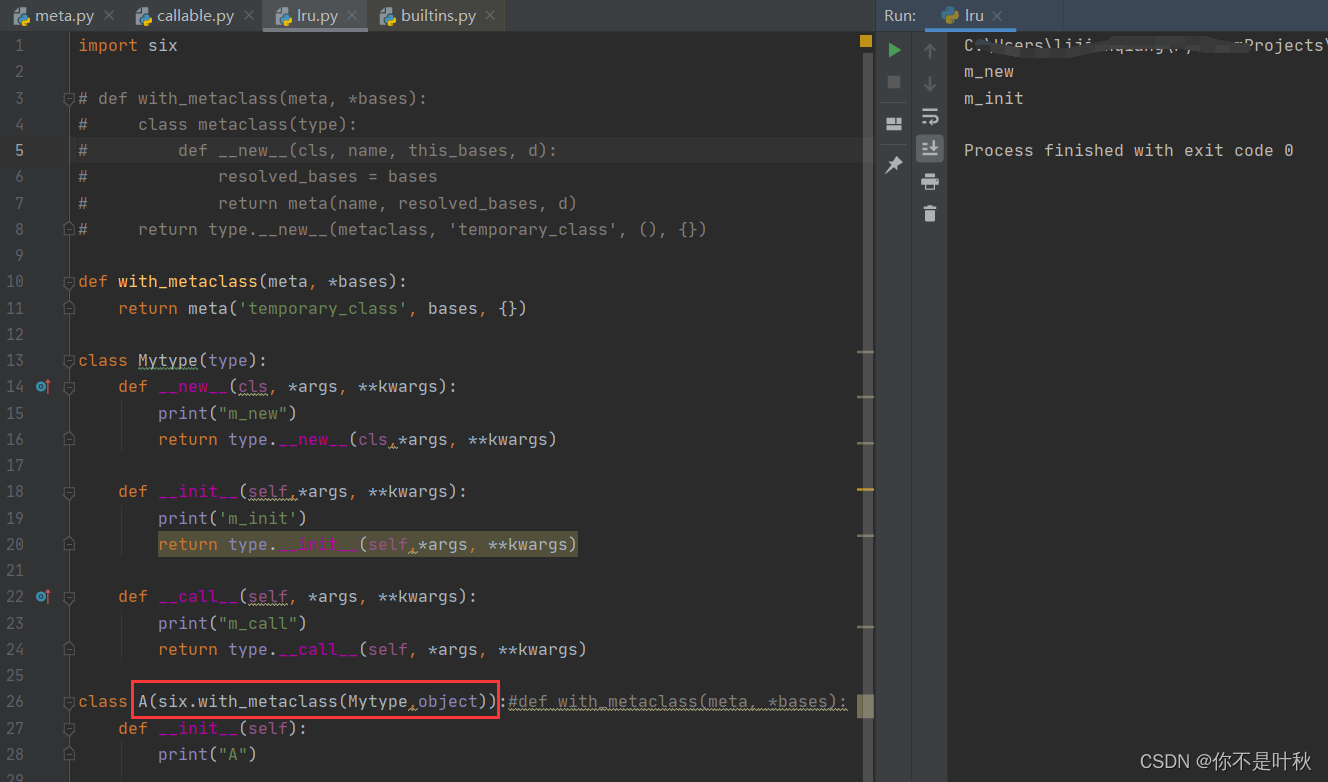
Task: Open the builtins.py tab
Action: 436,16
